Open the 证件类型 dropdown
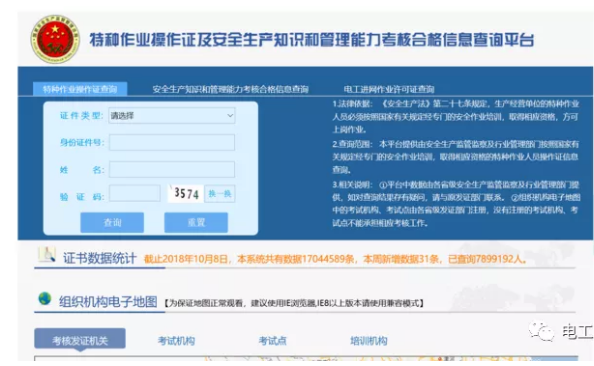 [x=172, y=116]
